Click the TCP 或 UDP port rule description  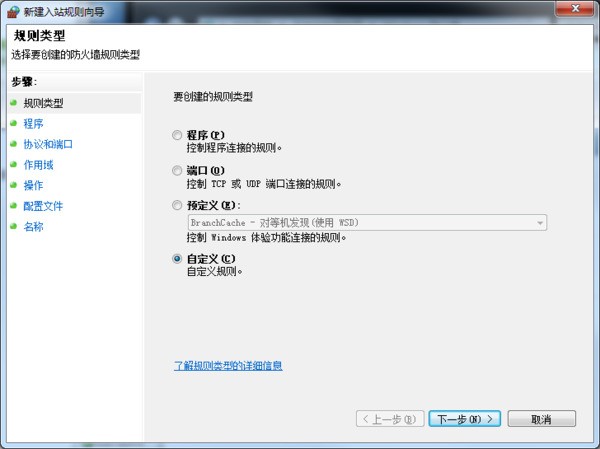coord(264,184)
